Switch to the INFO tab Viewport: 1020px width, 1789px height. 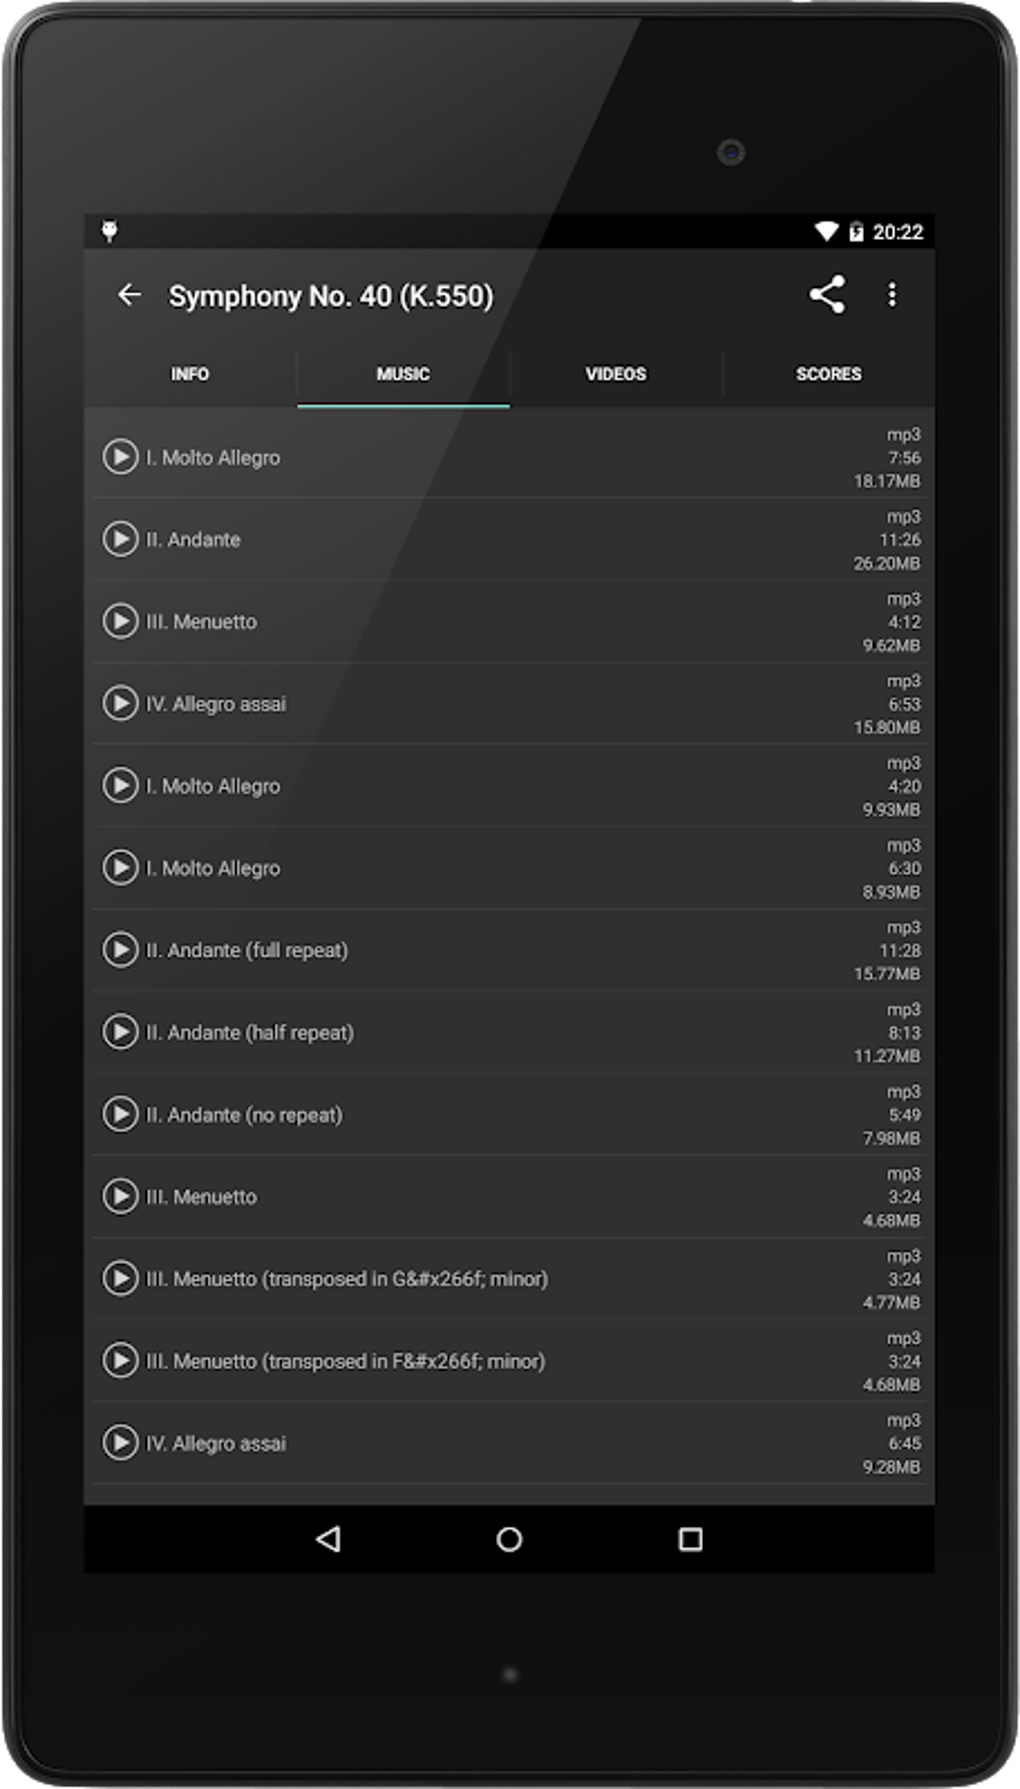coord(190,374)
